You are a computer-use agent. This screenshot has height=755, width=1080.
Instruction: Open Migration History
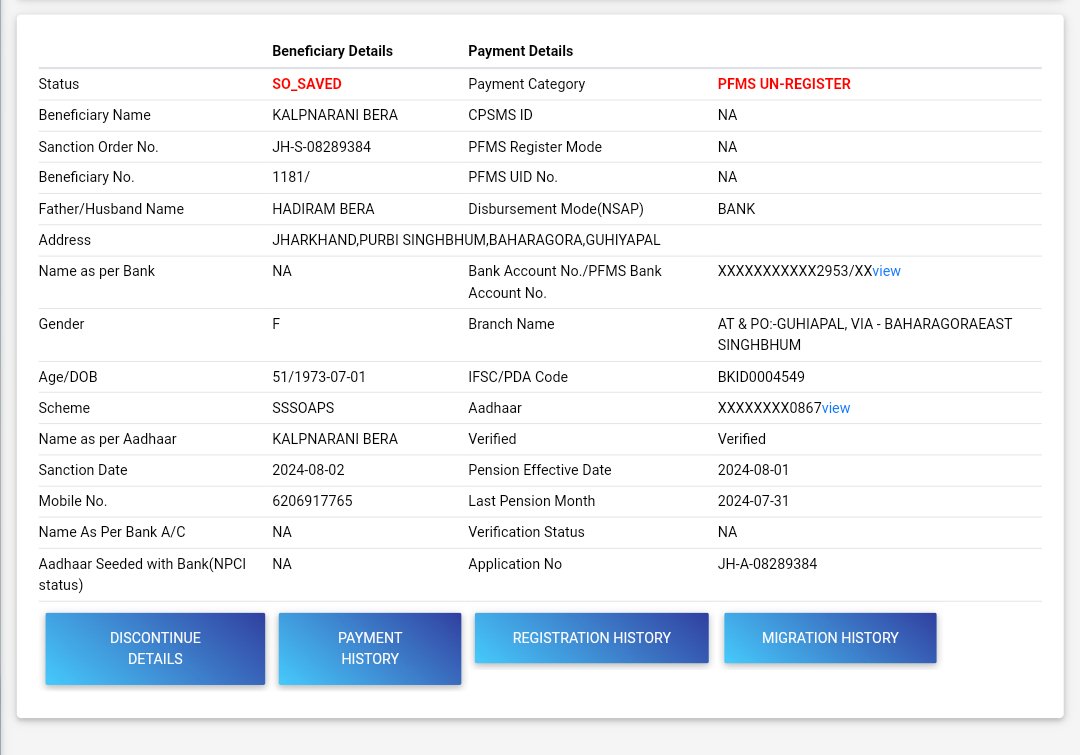coord(830,638)
